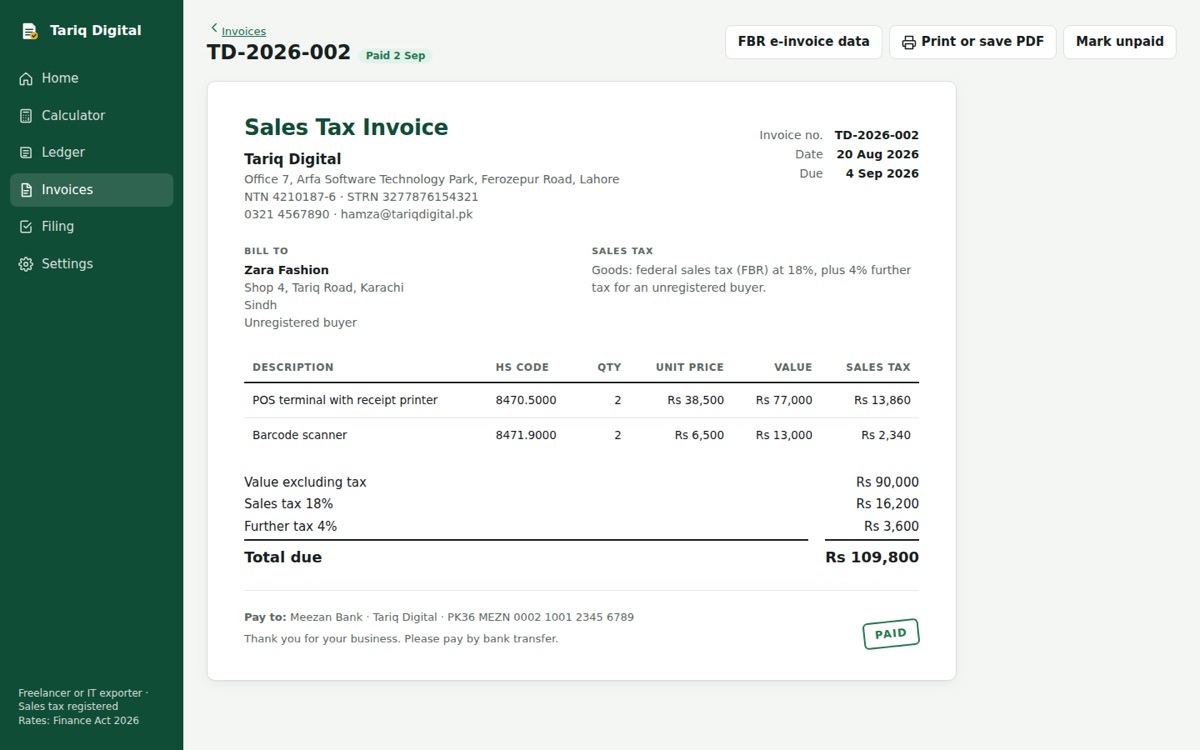1200x750 pixels.
Task: Click the Settings gear icon
Action: tap(26, 264)
